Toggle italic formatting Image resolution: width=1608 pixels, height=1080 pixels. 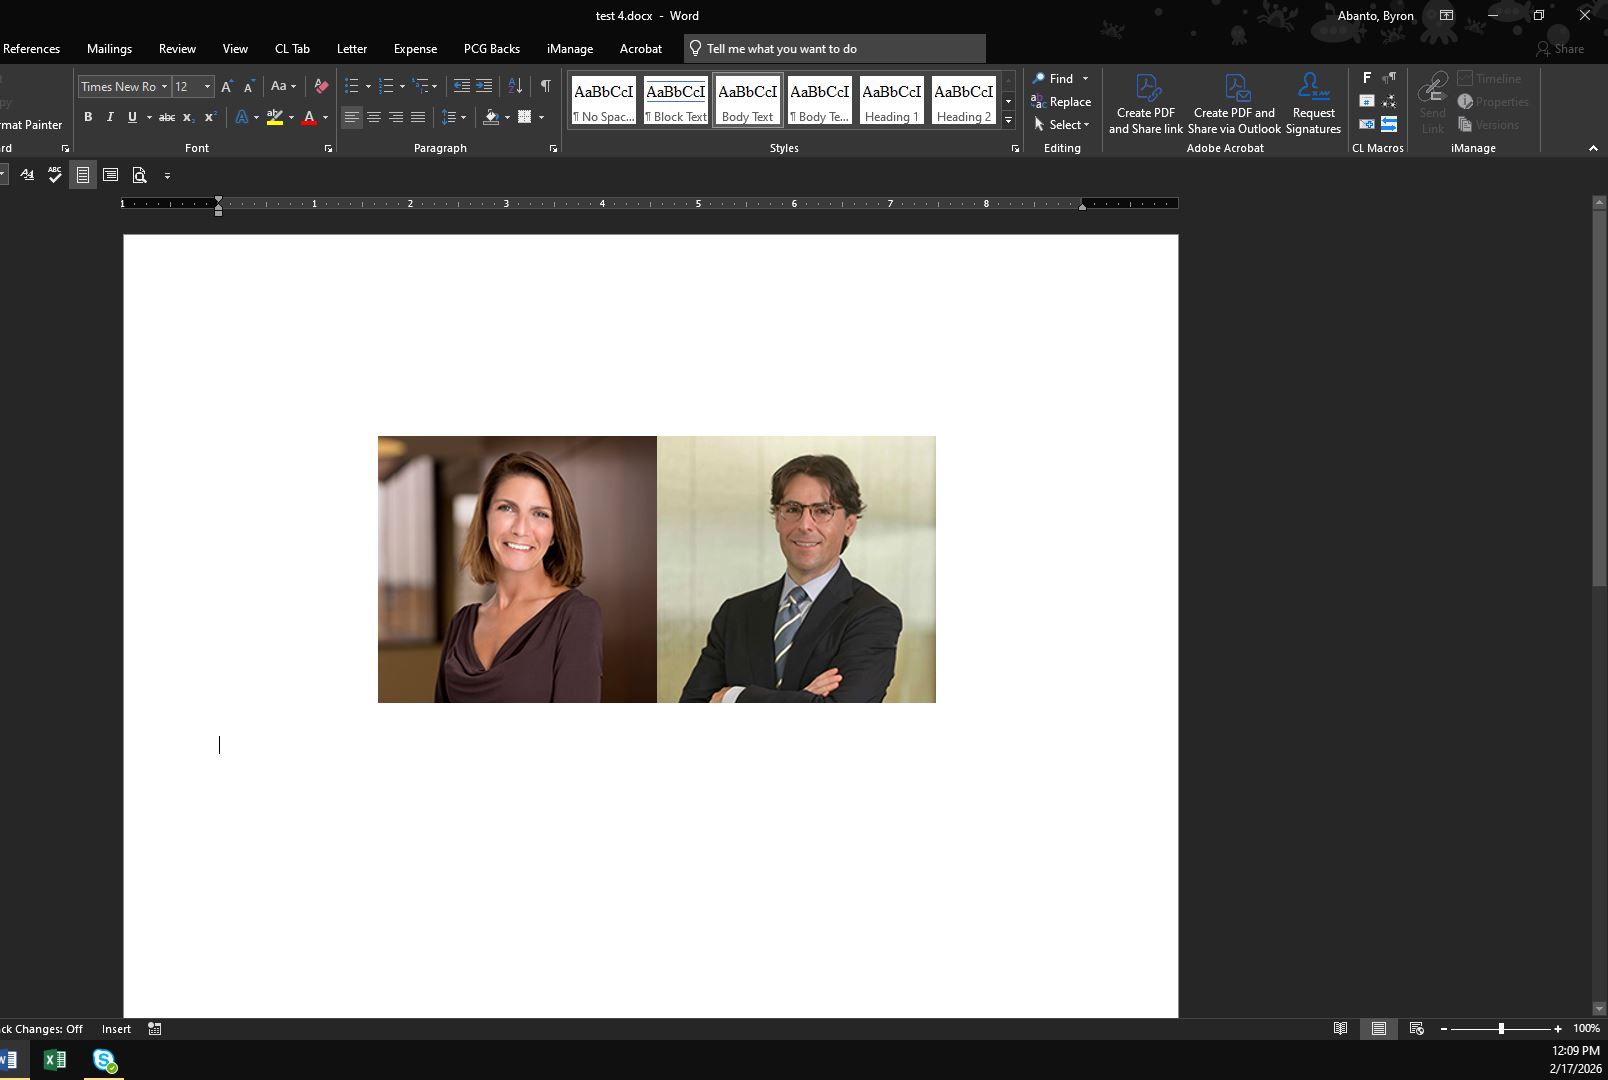(x=110, y=117)
